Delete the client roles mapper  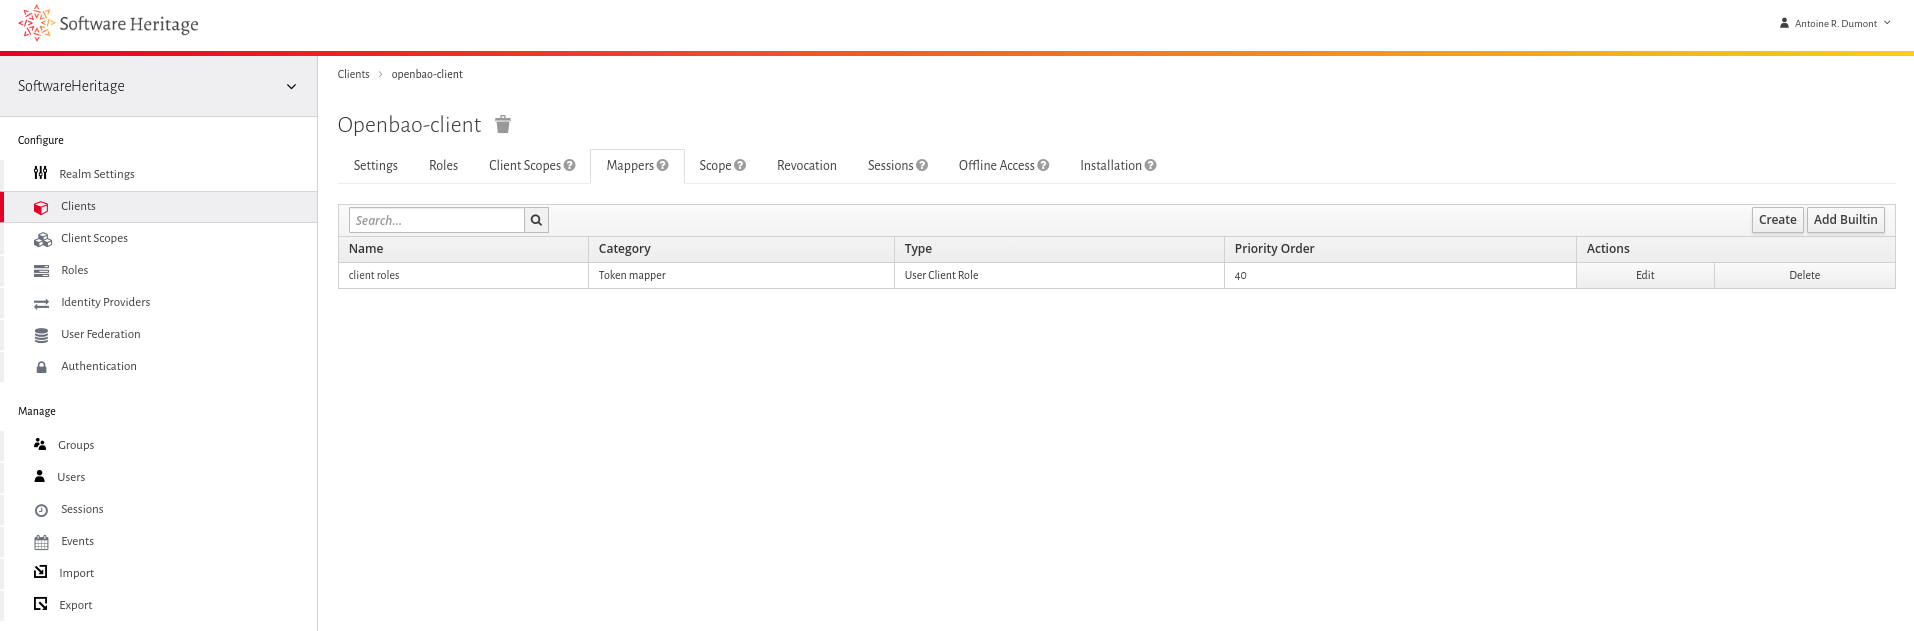point(1804,275)
